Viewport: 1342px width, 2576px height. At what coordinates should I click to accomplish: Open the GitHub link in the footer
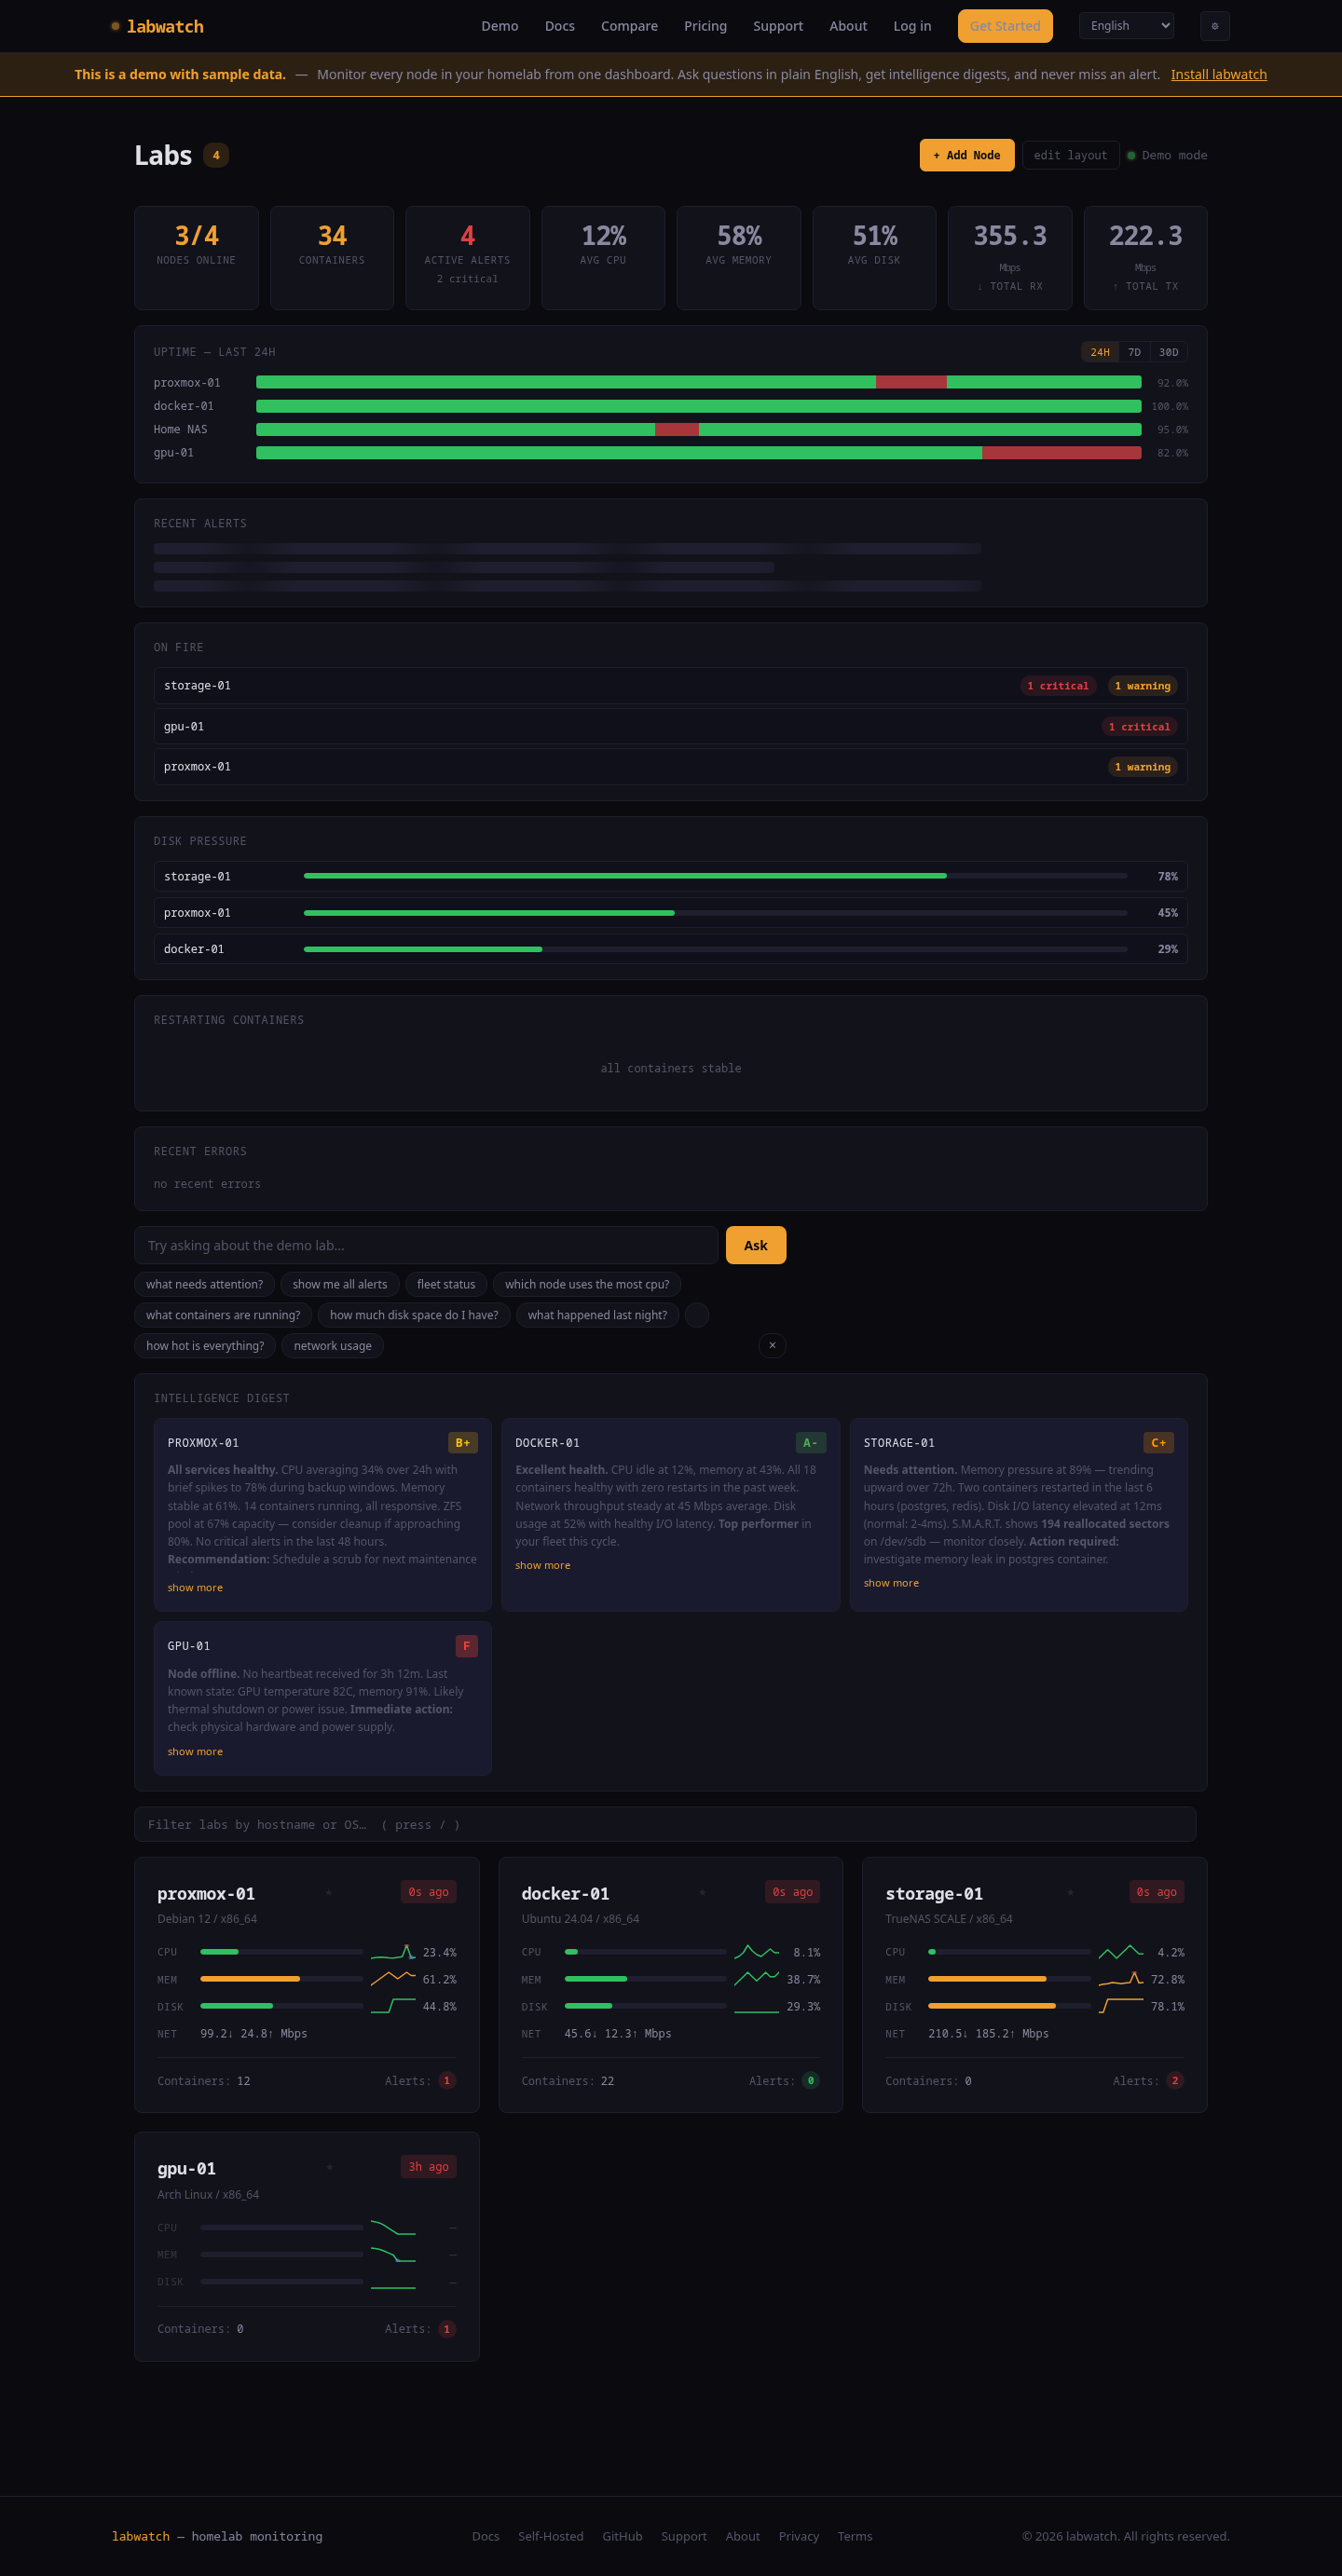coord(622,2536)
